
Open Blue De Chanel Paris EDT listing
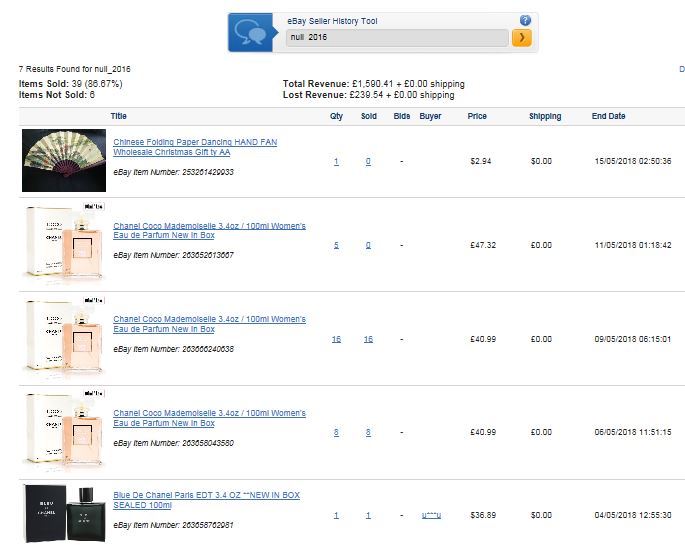coord(206,500)
